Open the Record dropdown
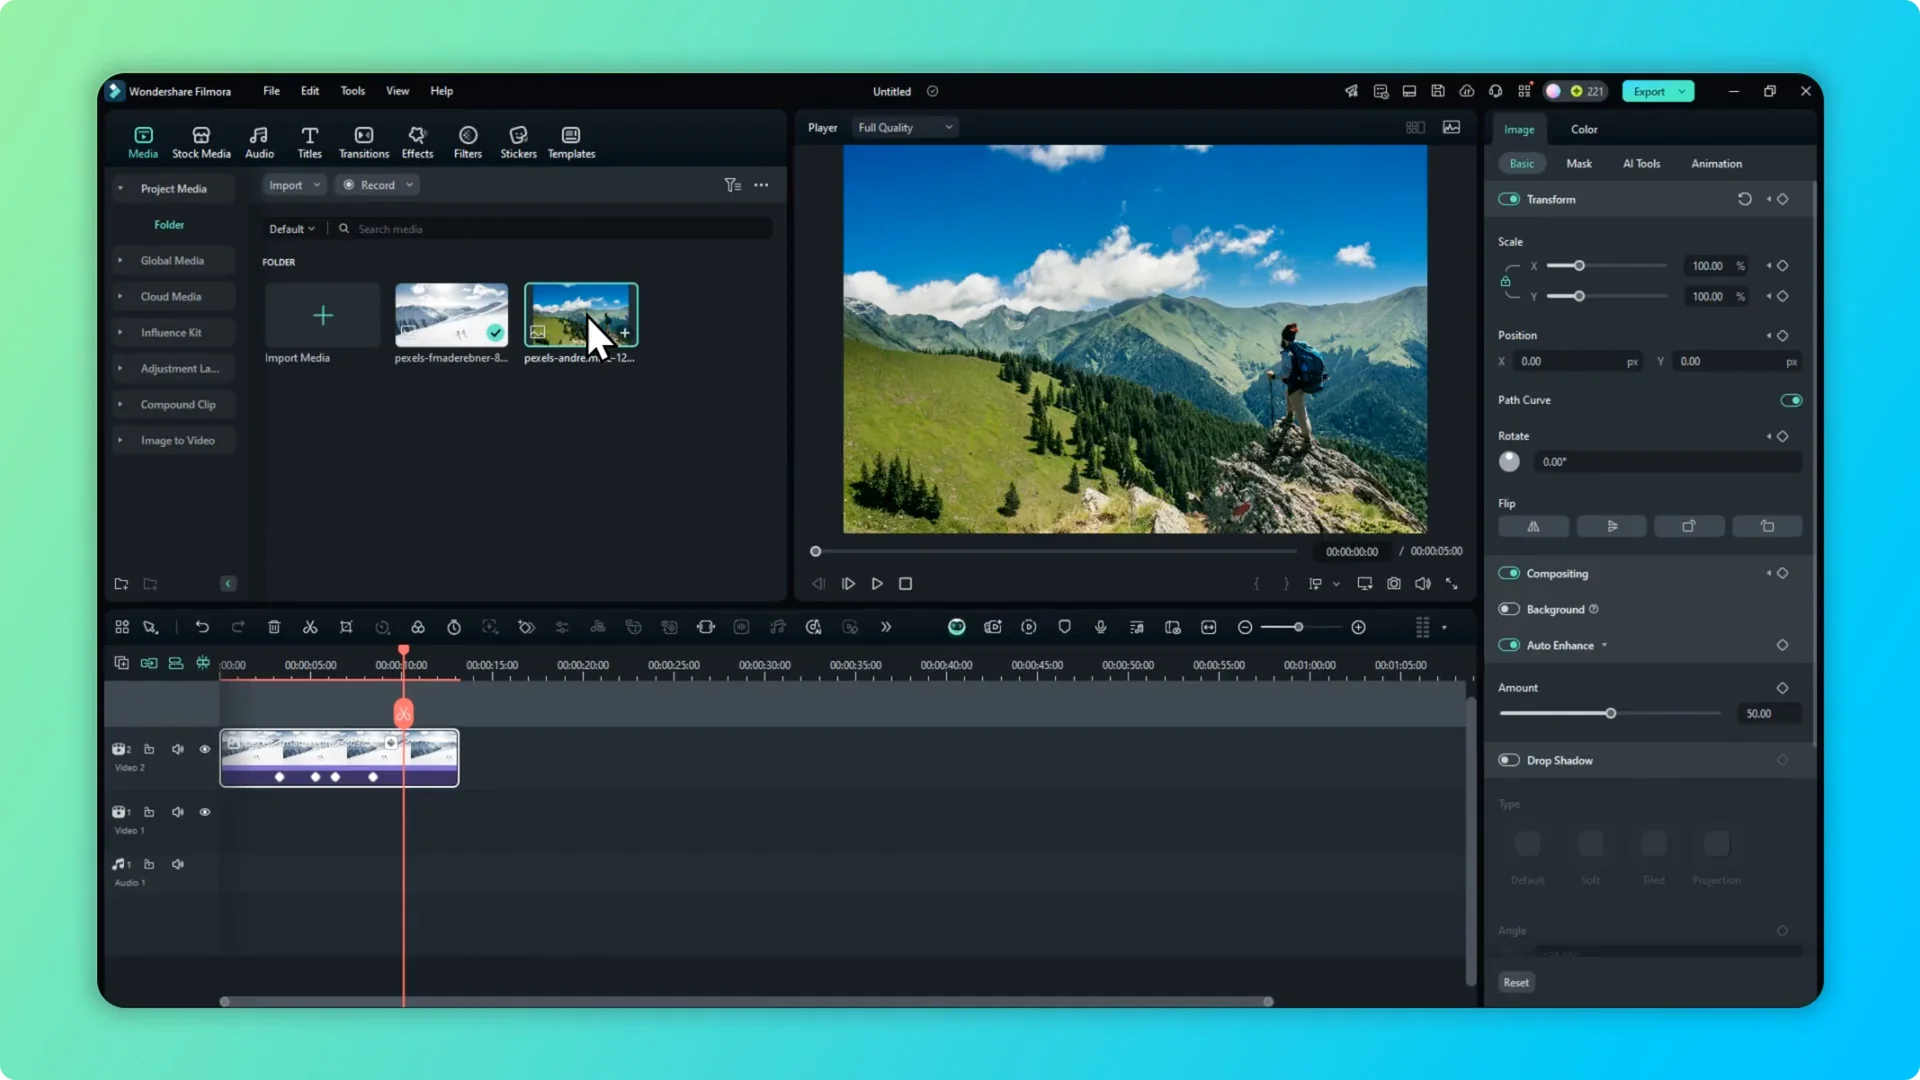Screen dimensions: 1920x1080 point(378,185)
